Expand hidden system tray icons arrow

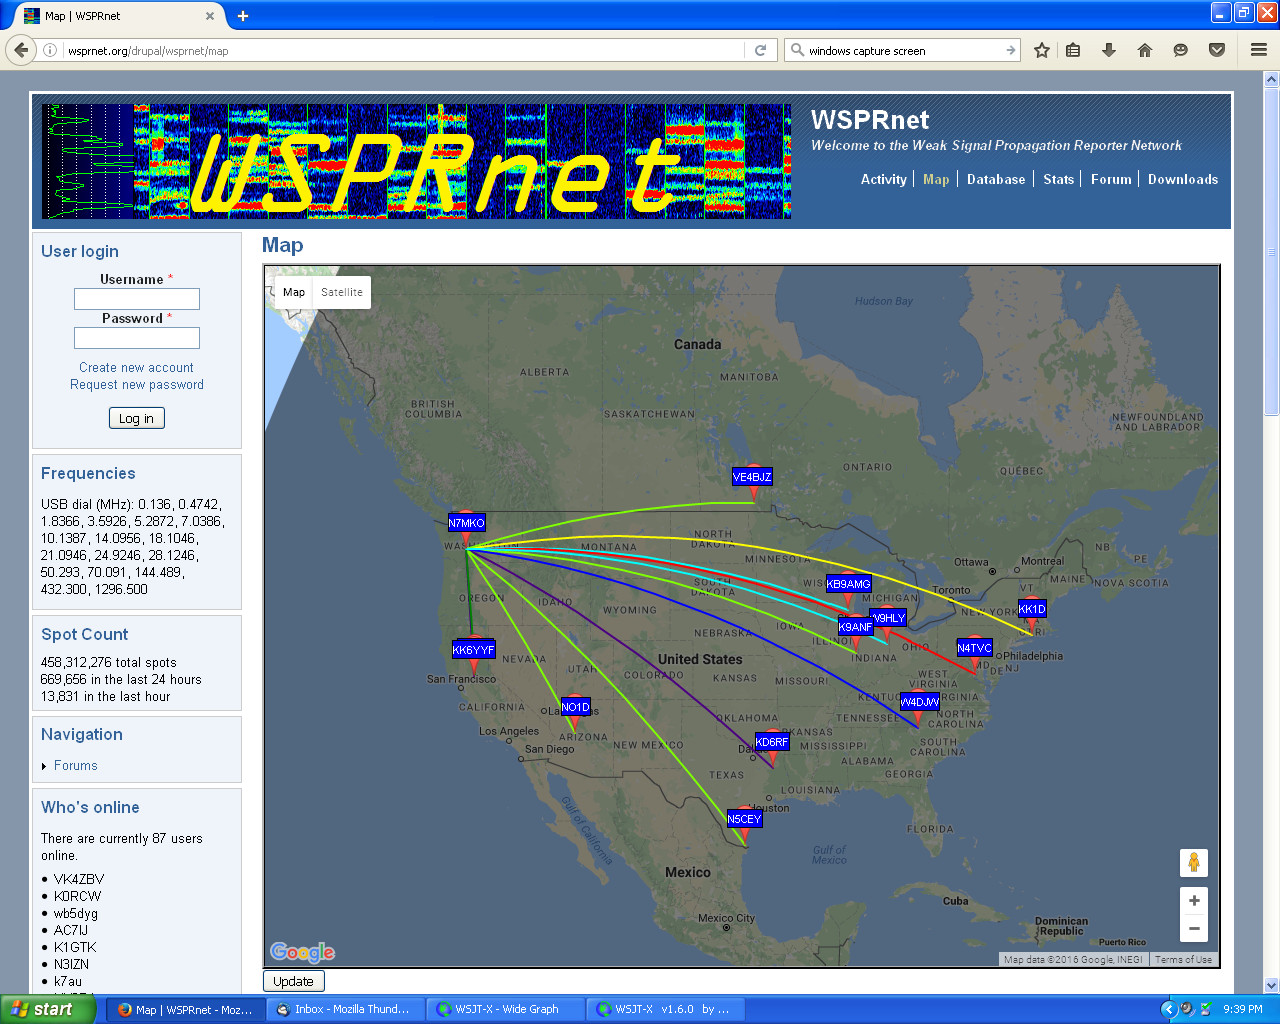pos(1167,1009)
